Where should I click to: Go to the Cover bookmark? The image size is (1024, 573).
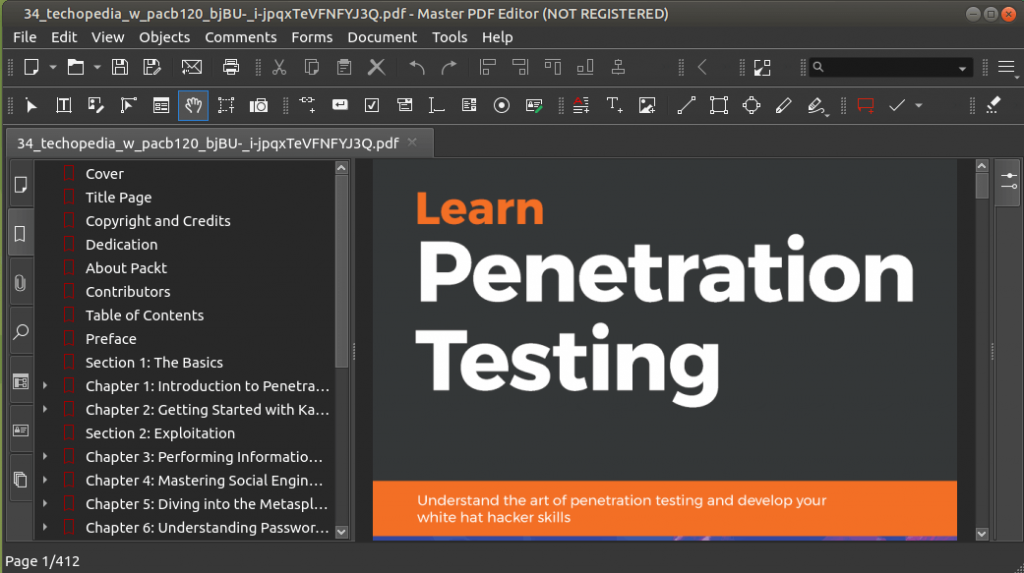(x=104, y=174)
